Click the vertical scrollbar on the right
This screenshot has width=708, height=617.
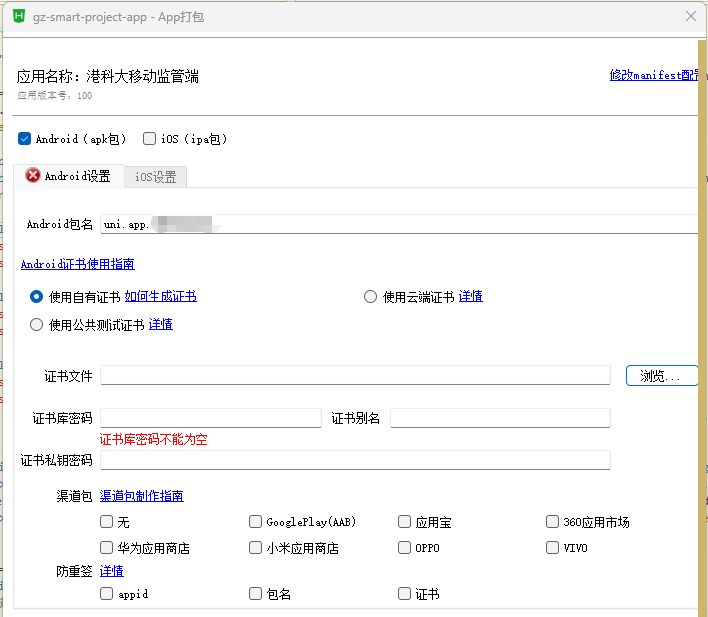tap(702, 300)
